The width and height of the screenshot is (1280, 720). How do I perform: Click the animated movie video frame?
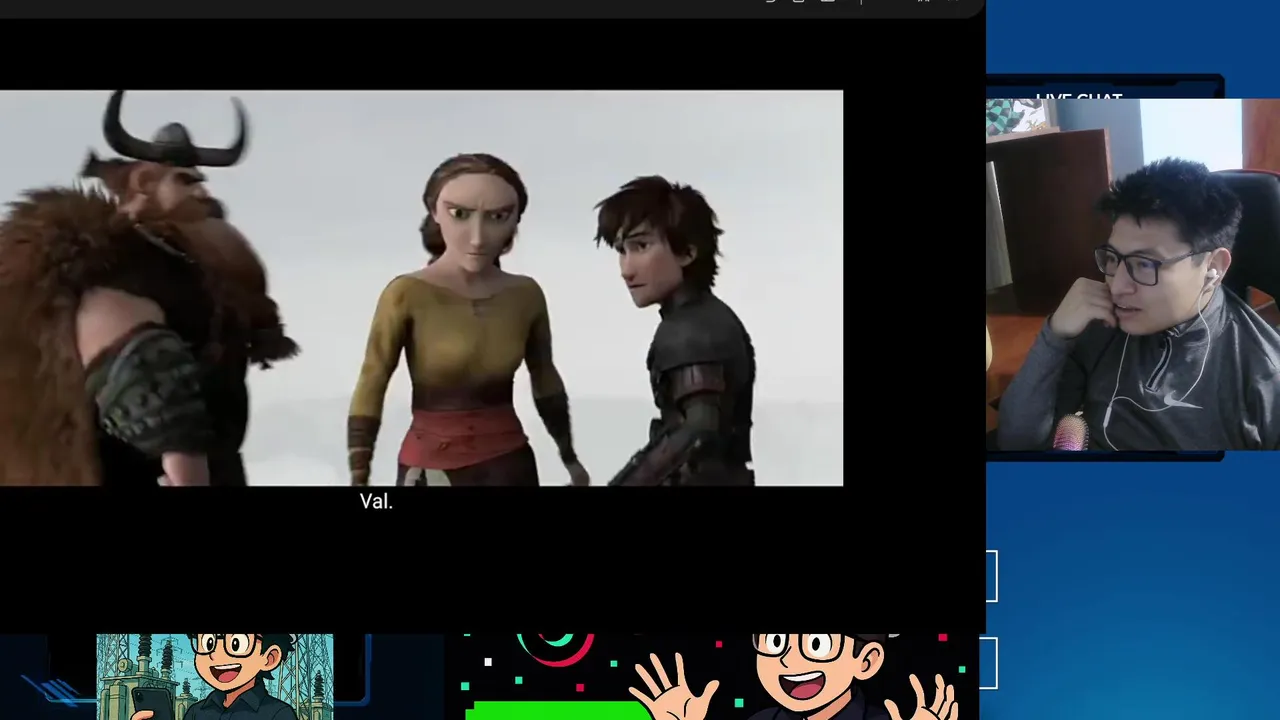[x=421, y=288]
